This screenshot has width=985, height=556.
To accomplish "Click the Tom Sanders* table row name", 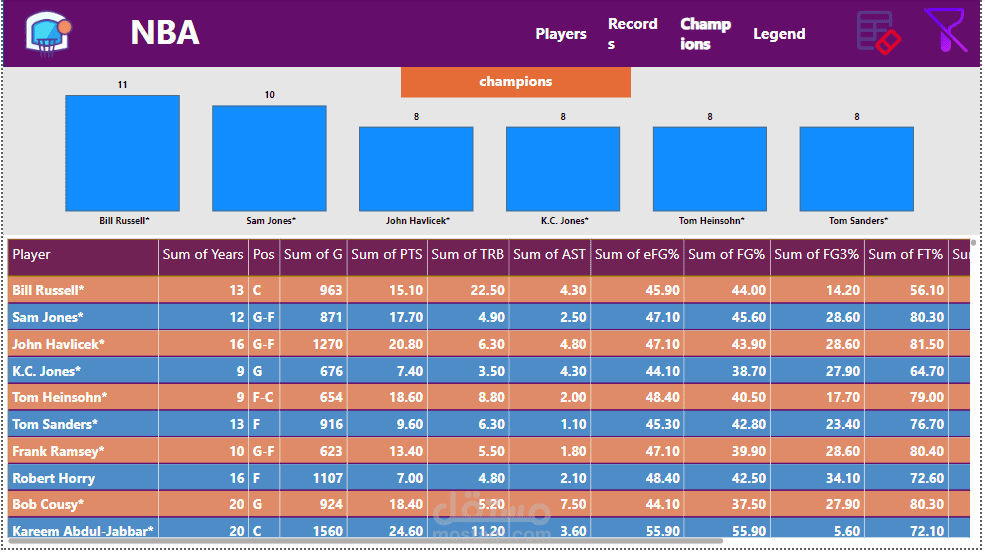I will (x=55, y=425).
